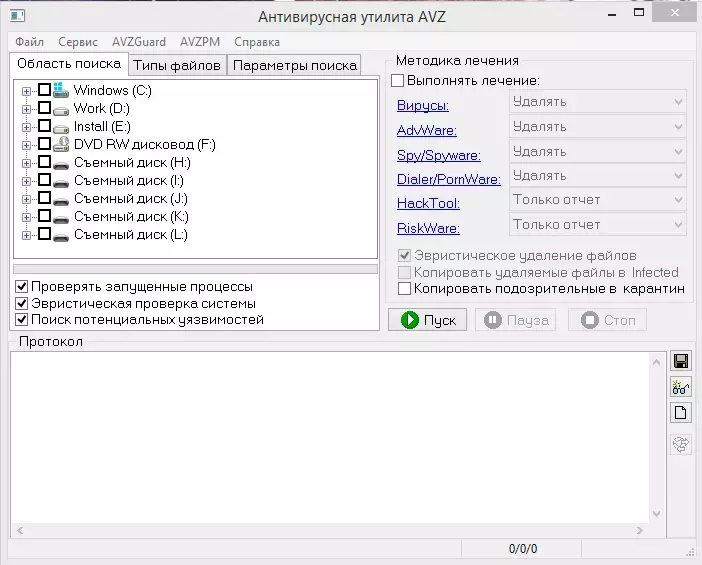Image resolution: width=702 pixels, height=565 pixels.
Task: Click the scan progress bar under drive list
Action: [x=195, y=269]
